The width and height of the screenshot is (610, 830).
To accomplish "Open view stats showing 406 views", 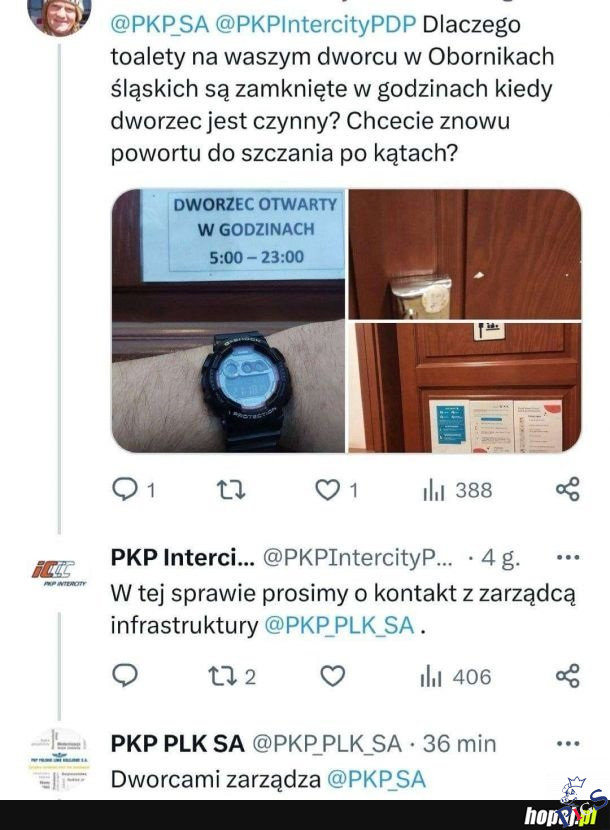I will point(456,676).
